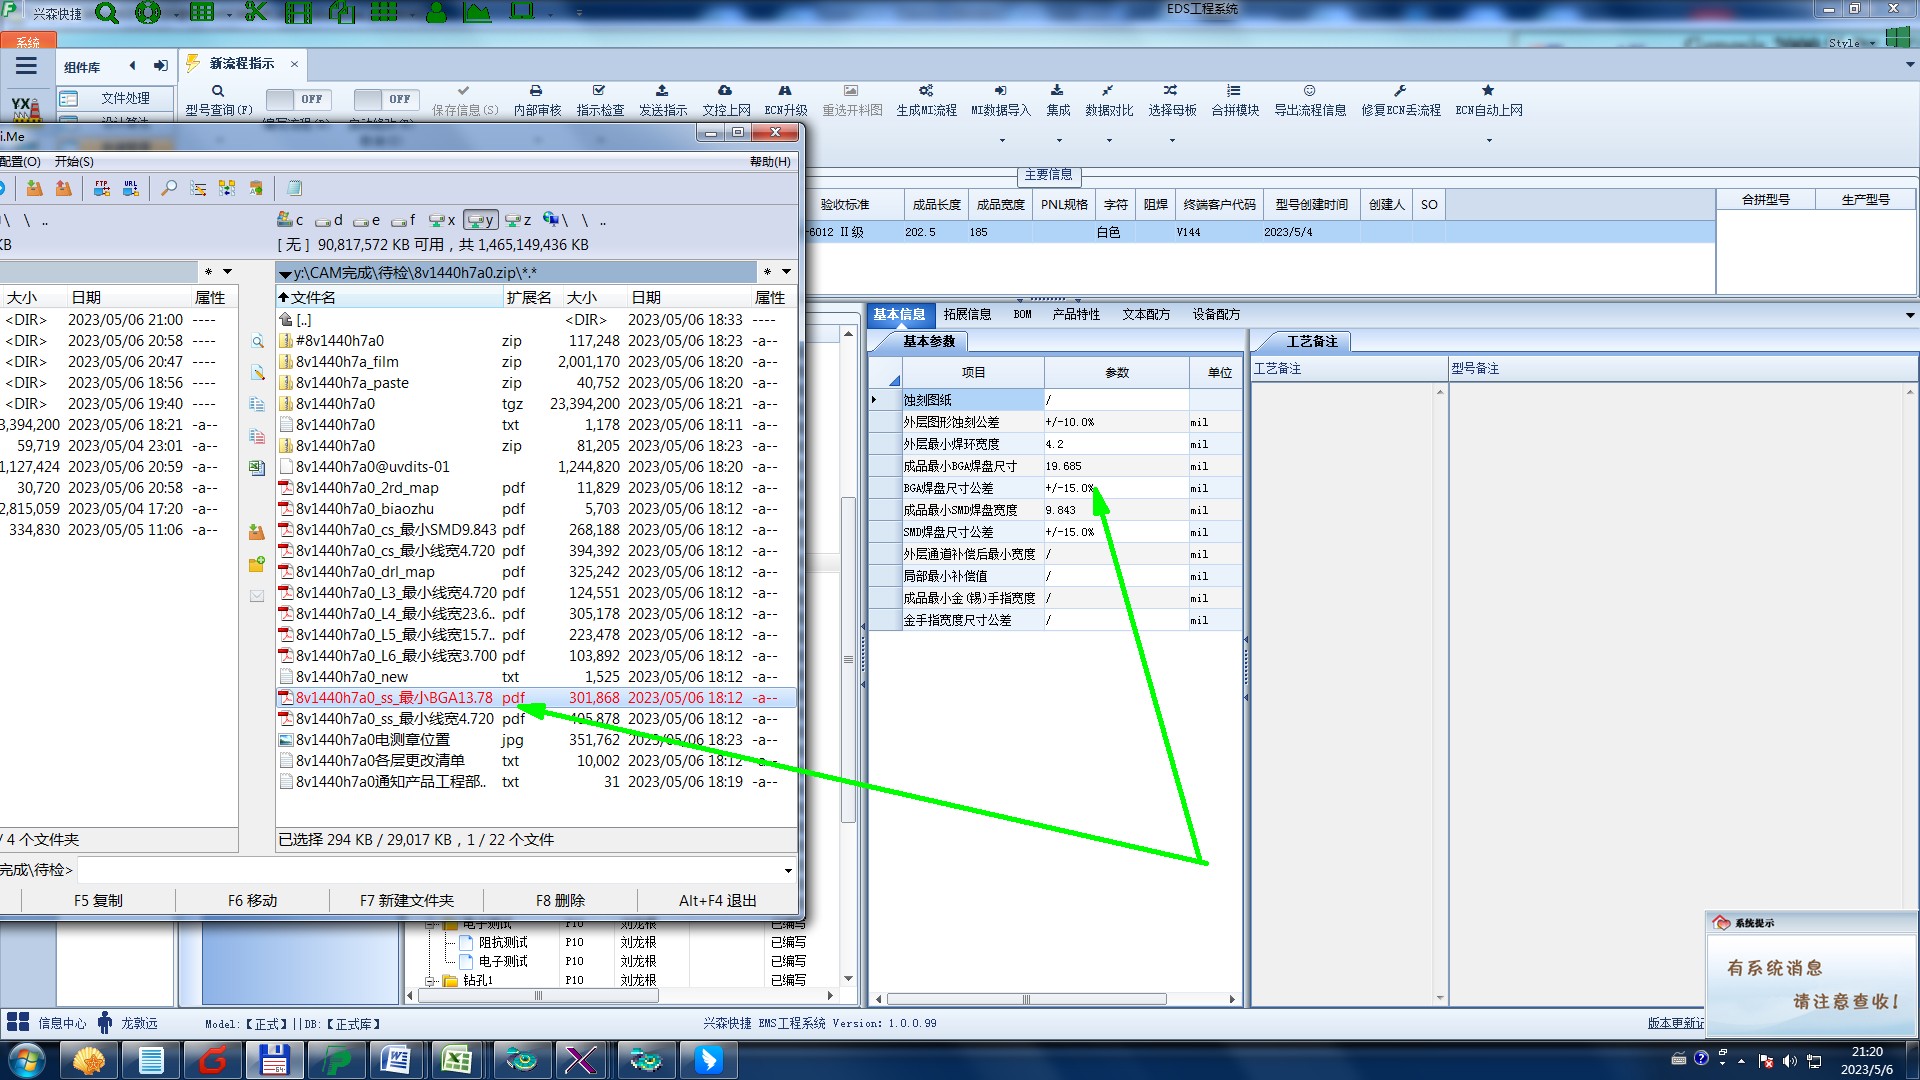1920x1080 pixels.
Task: Click 版本更新 link in status bar
Action: point(1676,1022)
